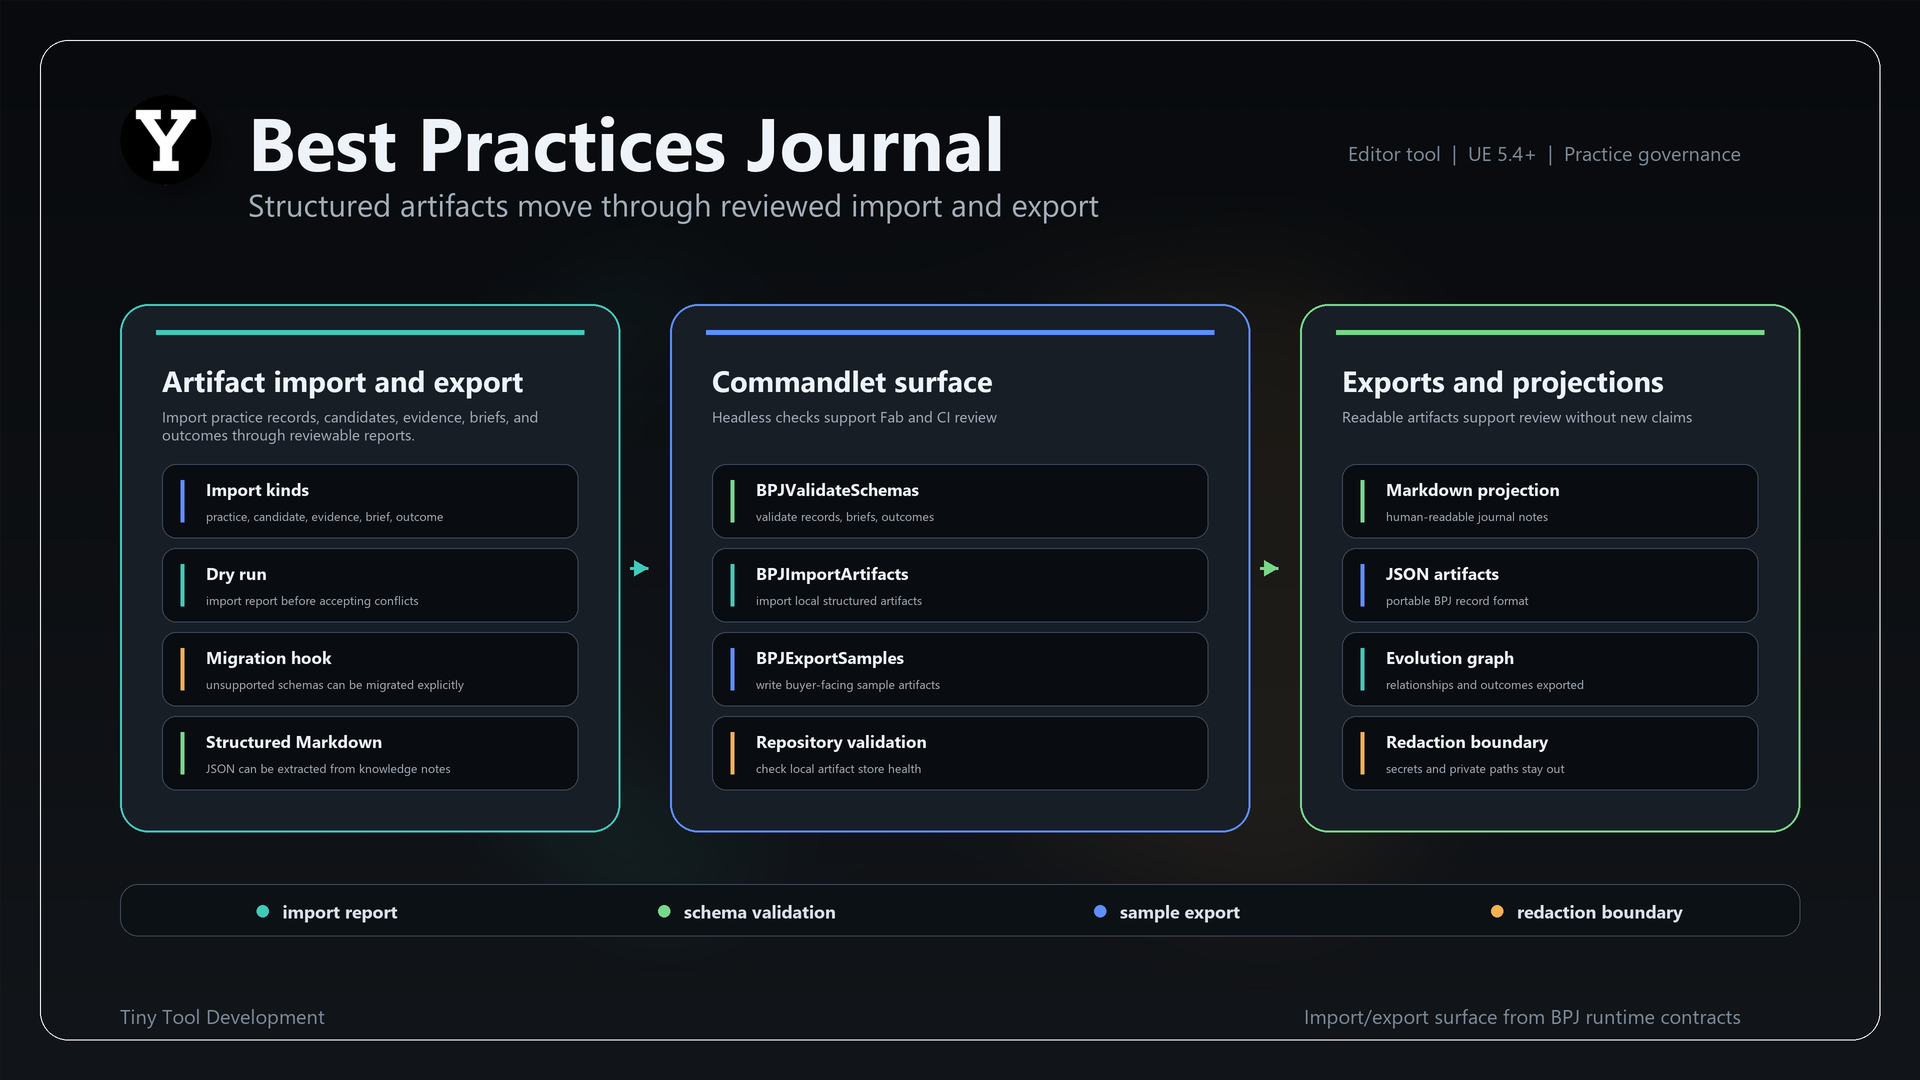Click Import/export surface from BPJ runtime contracts

(x=1522, y=1017)
